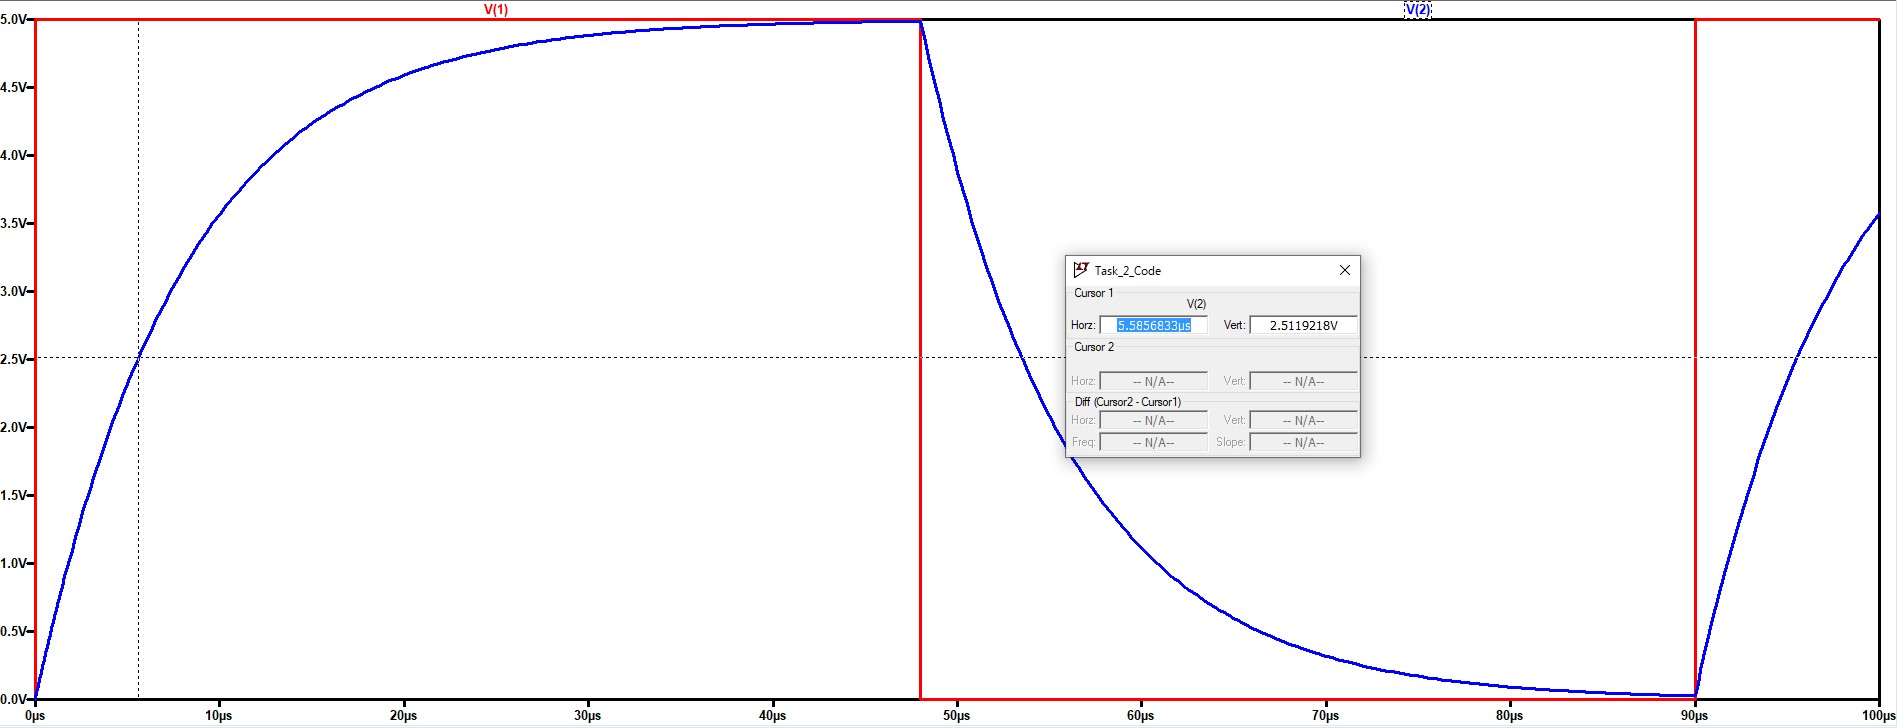The height and width of the screenshot is (728, 1897).
Task: Click Cursor 2 Horz N/A field
Action: pyautogui.click(x=1154, y=381)
